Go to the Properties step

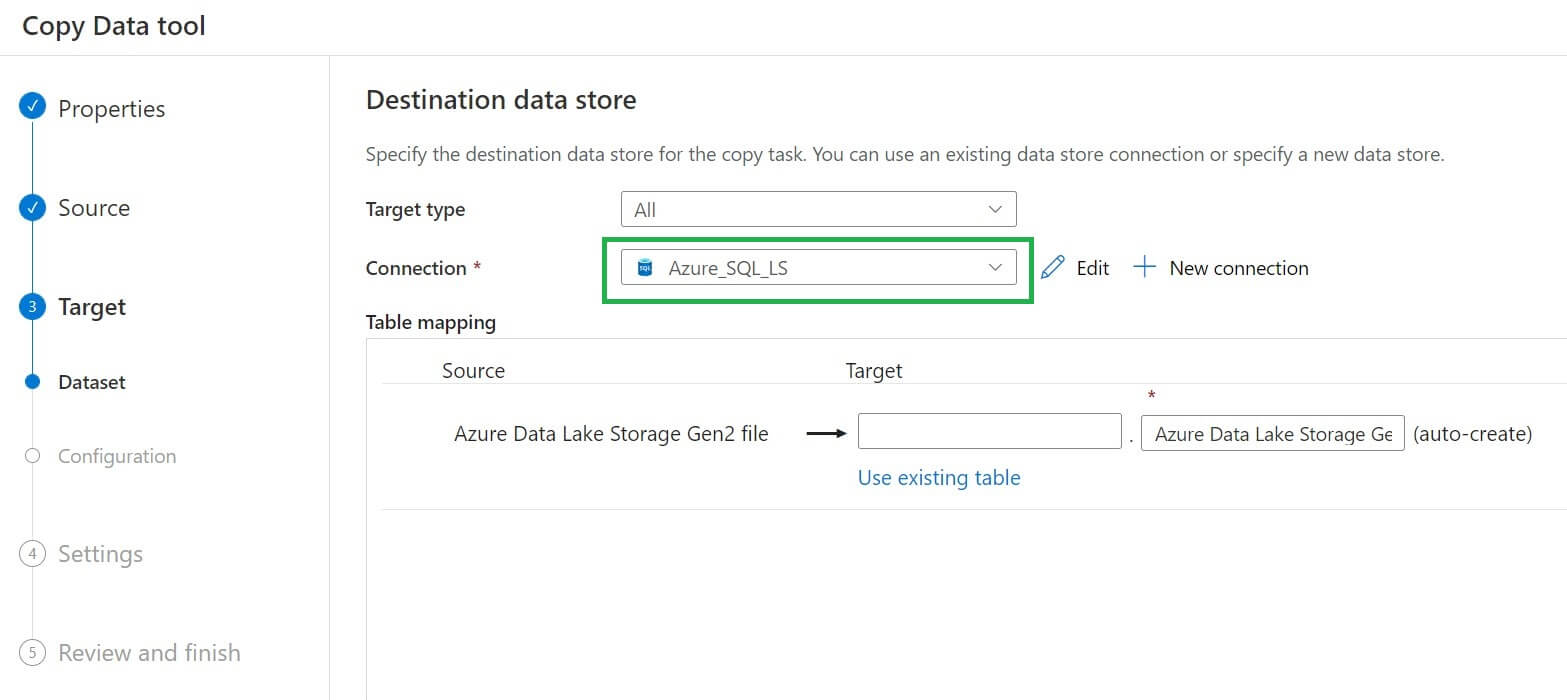tap(111, 109)
